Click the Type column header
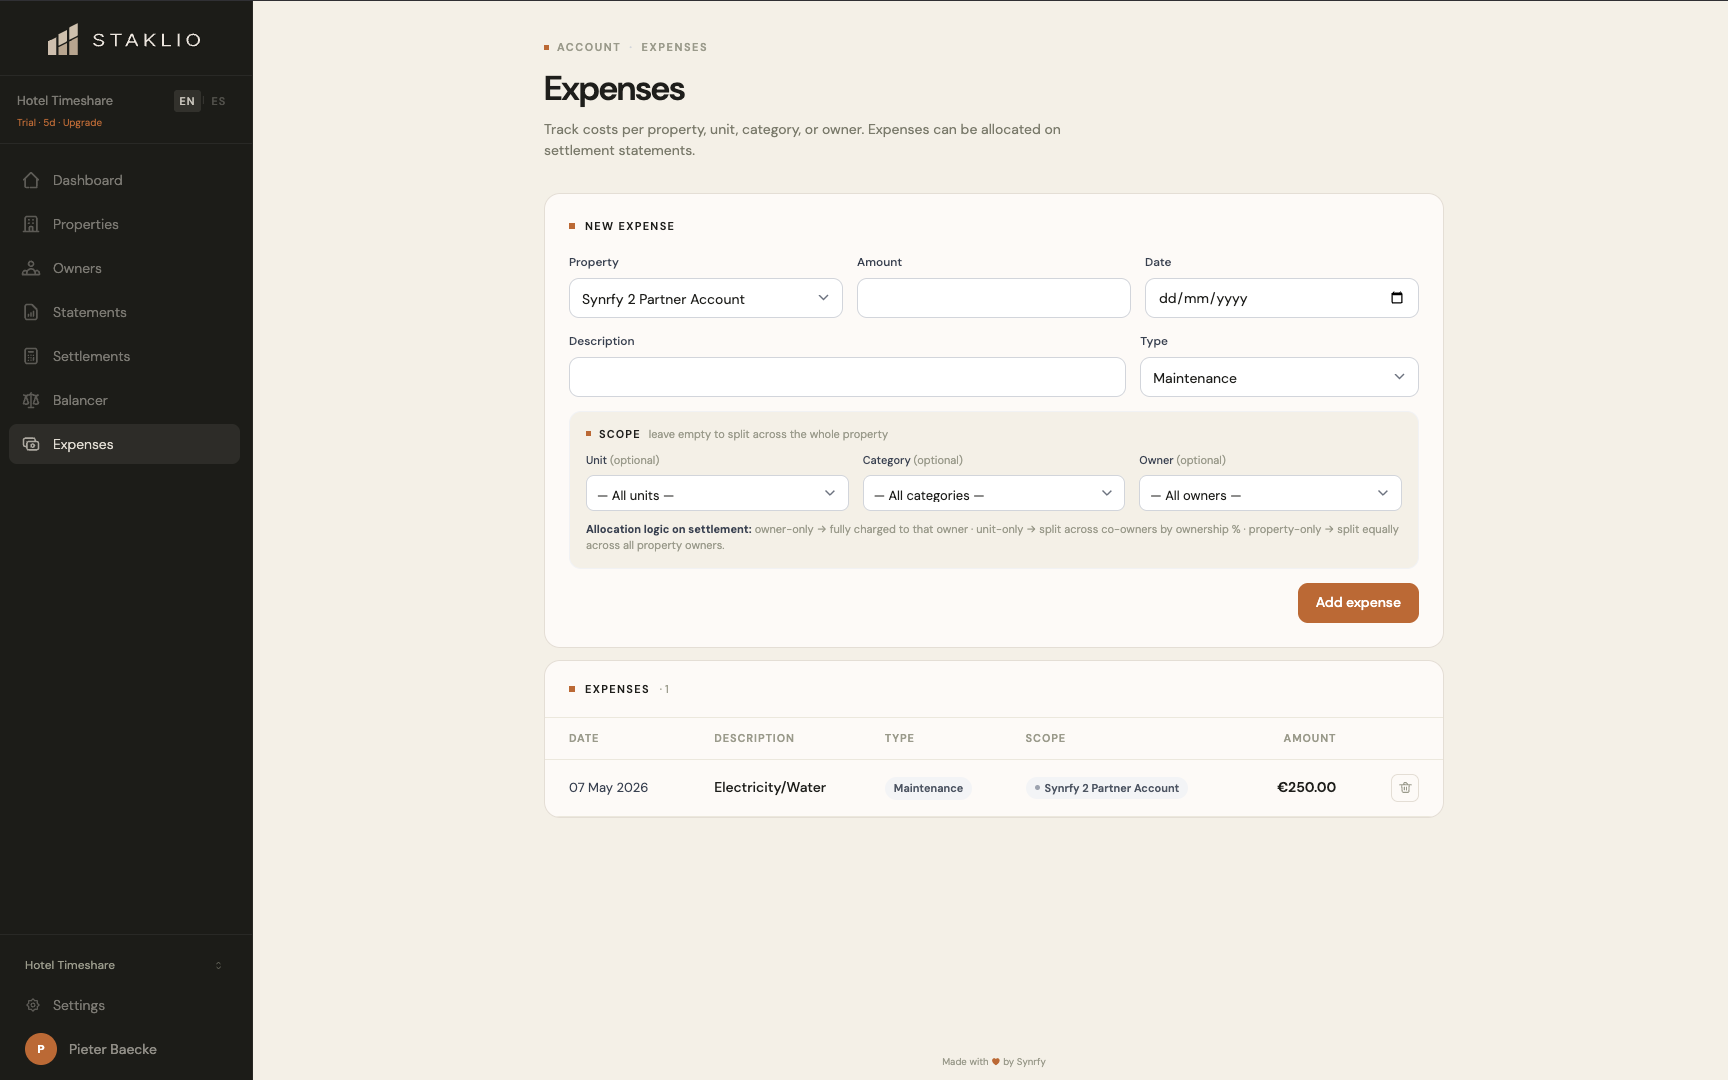The image size is (1728, 1080). point(899,738)
